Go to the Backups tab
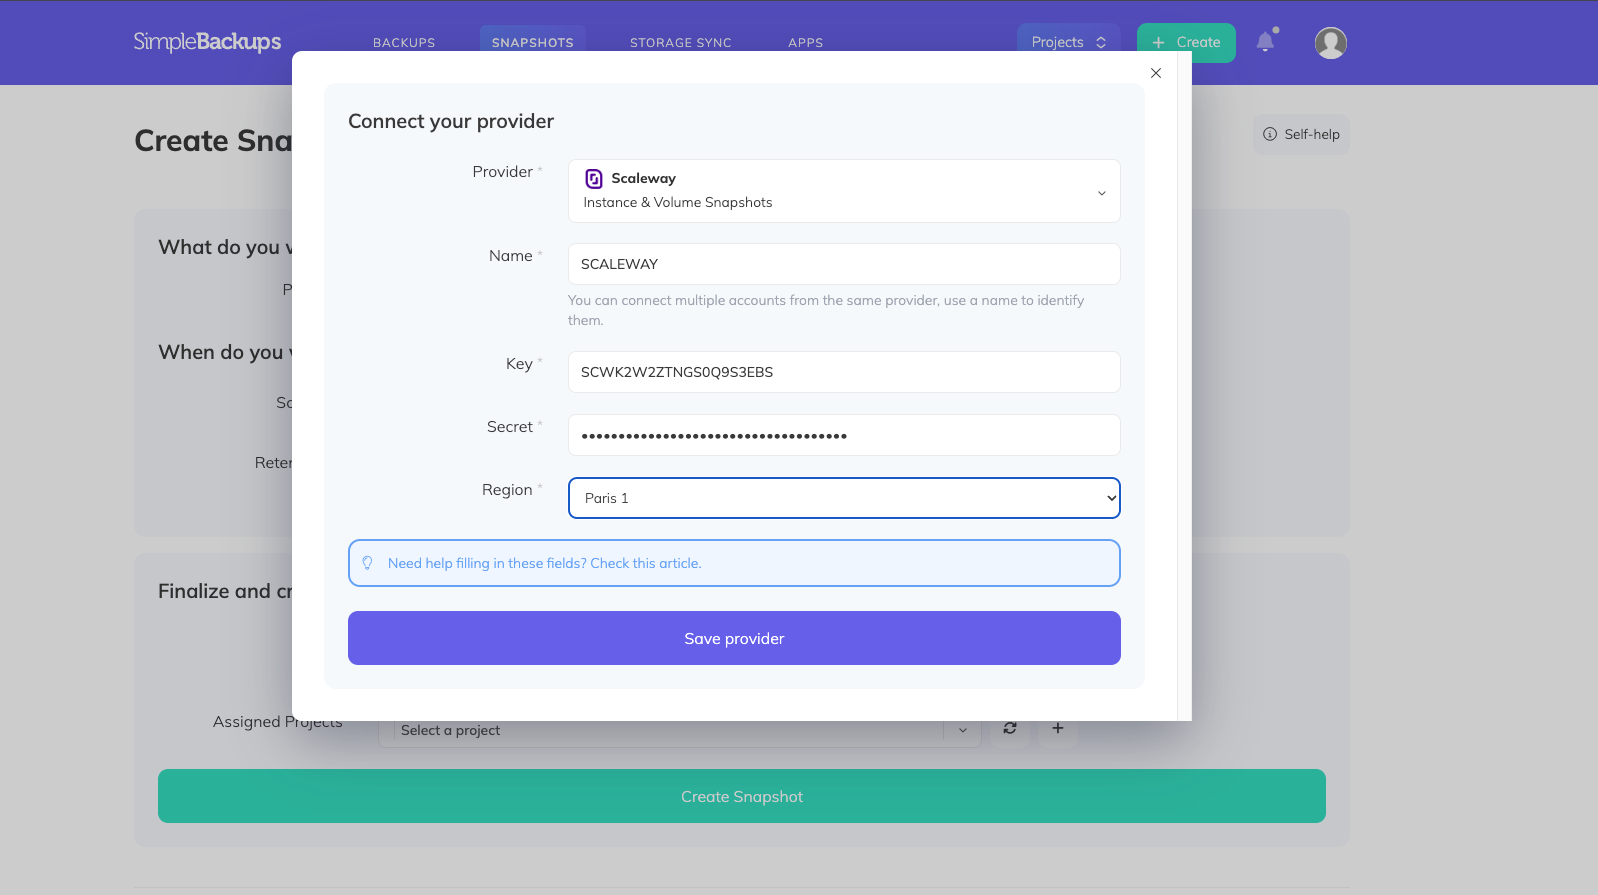Screen dimensions: 1598x895 (x=404, y=43)
